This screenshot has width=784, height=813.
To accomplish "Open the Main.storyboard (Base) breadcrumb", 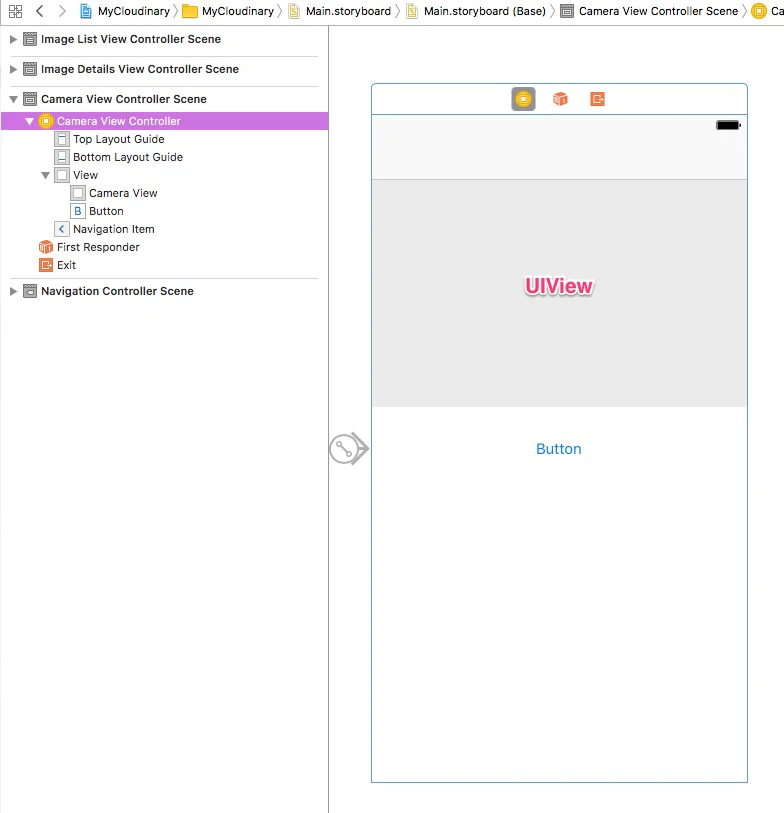I will click(x=476, y=11).
